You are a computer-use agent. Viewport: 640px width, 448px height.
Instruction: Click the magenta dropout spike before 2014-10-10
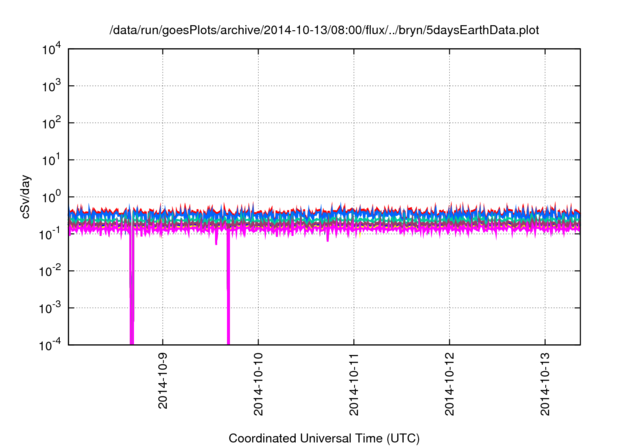(x=228, y=288)
